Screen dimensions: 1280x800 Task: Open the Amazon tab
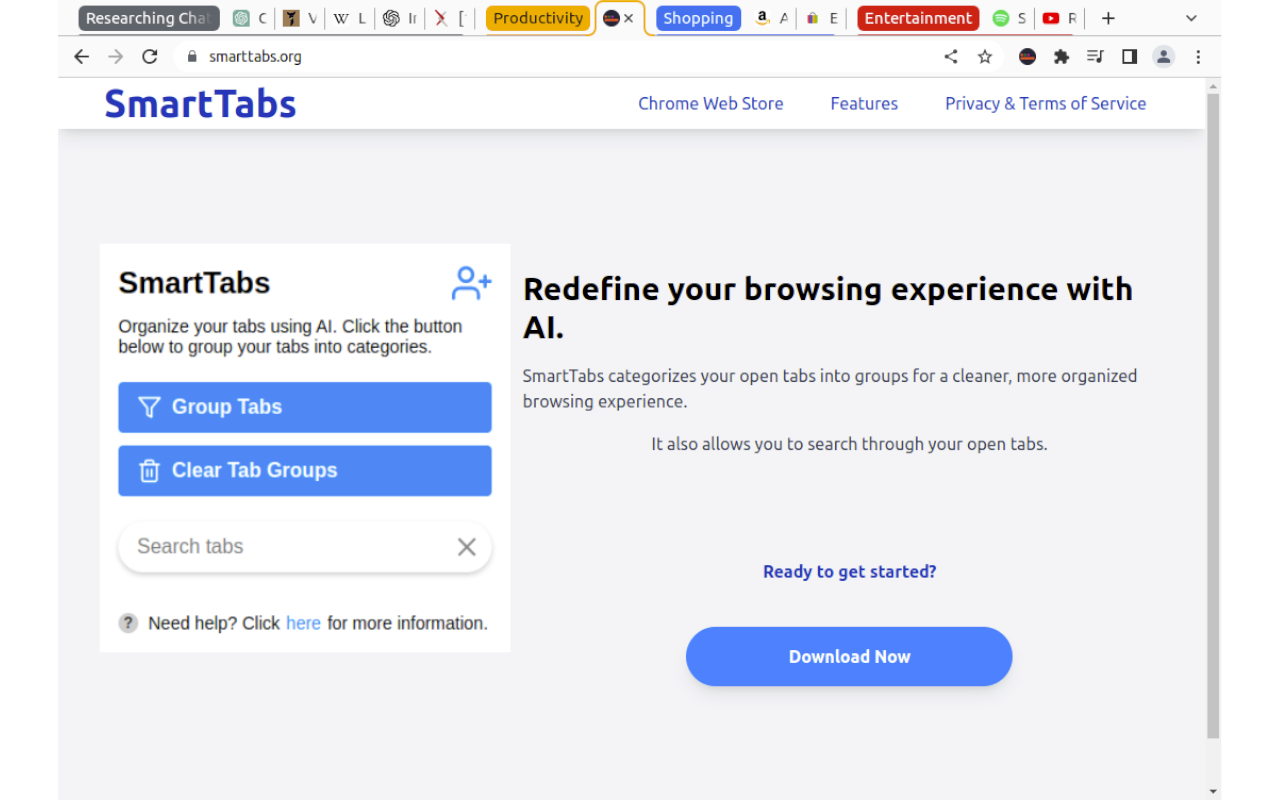(x=771, y=18)
